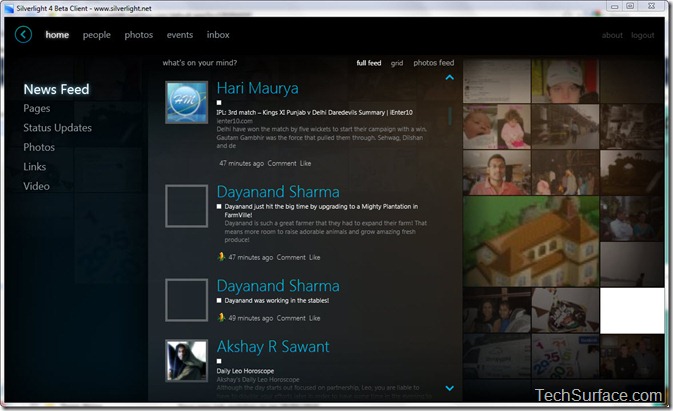
Task: Click FarmVille icon beside 49 minutes ago
Action: [x=221, y=317]
